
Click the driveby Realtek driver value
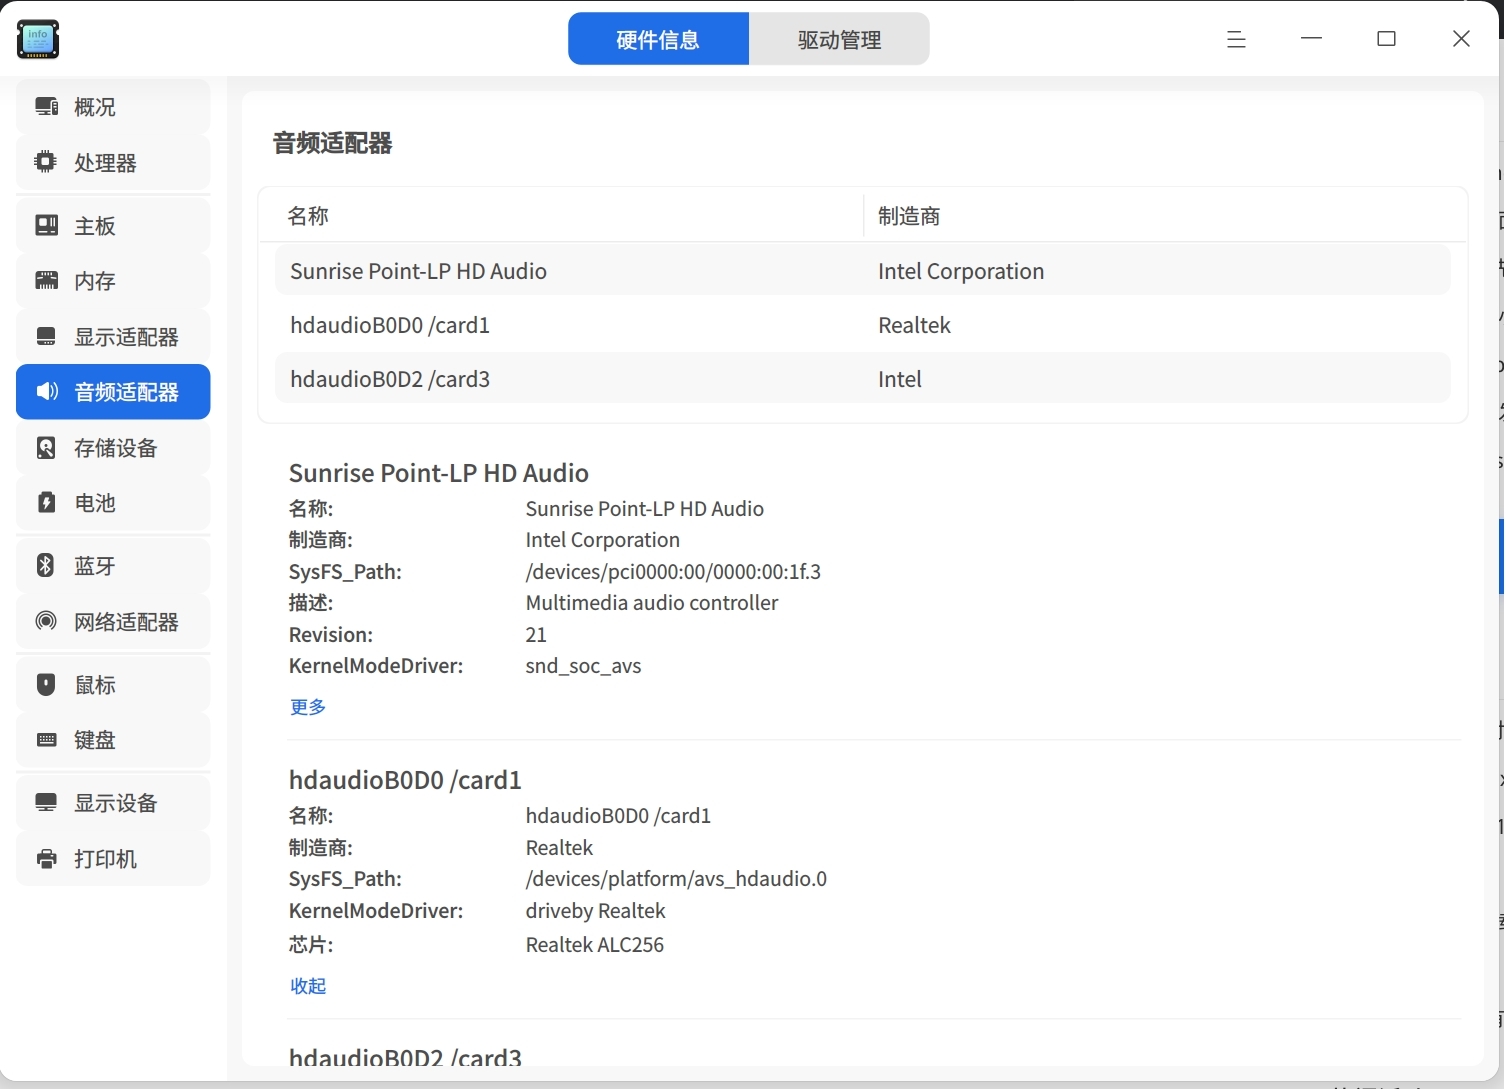pyautogui.click(x=595, y=911)
